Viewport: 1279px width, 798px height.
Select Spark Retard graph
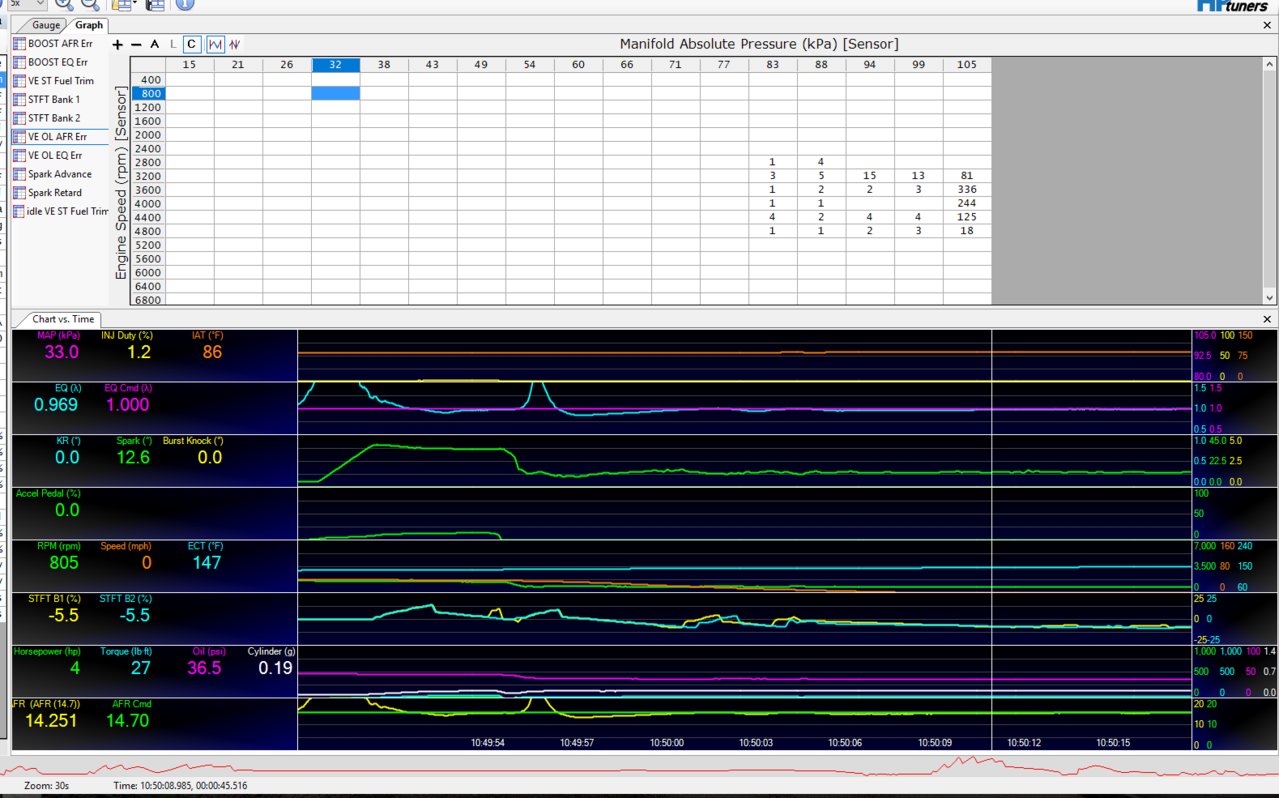click(60, 192)
